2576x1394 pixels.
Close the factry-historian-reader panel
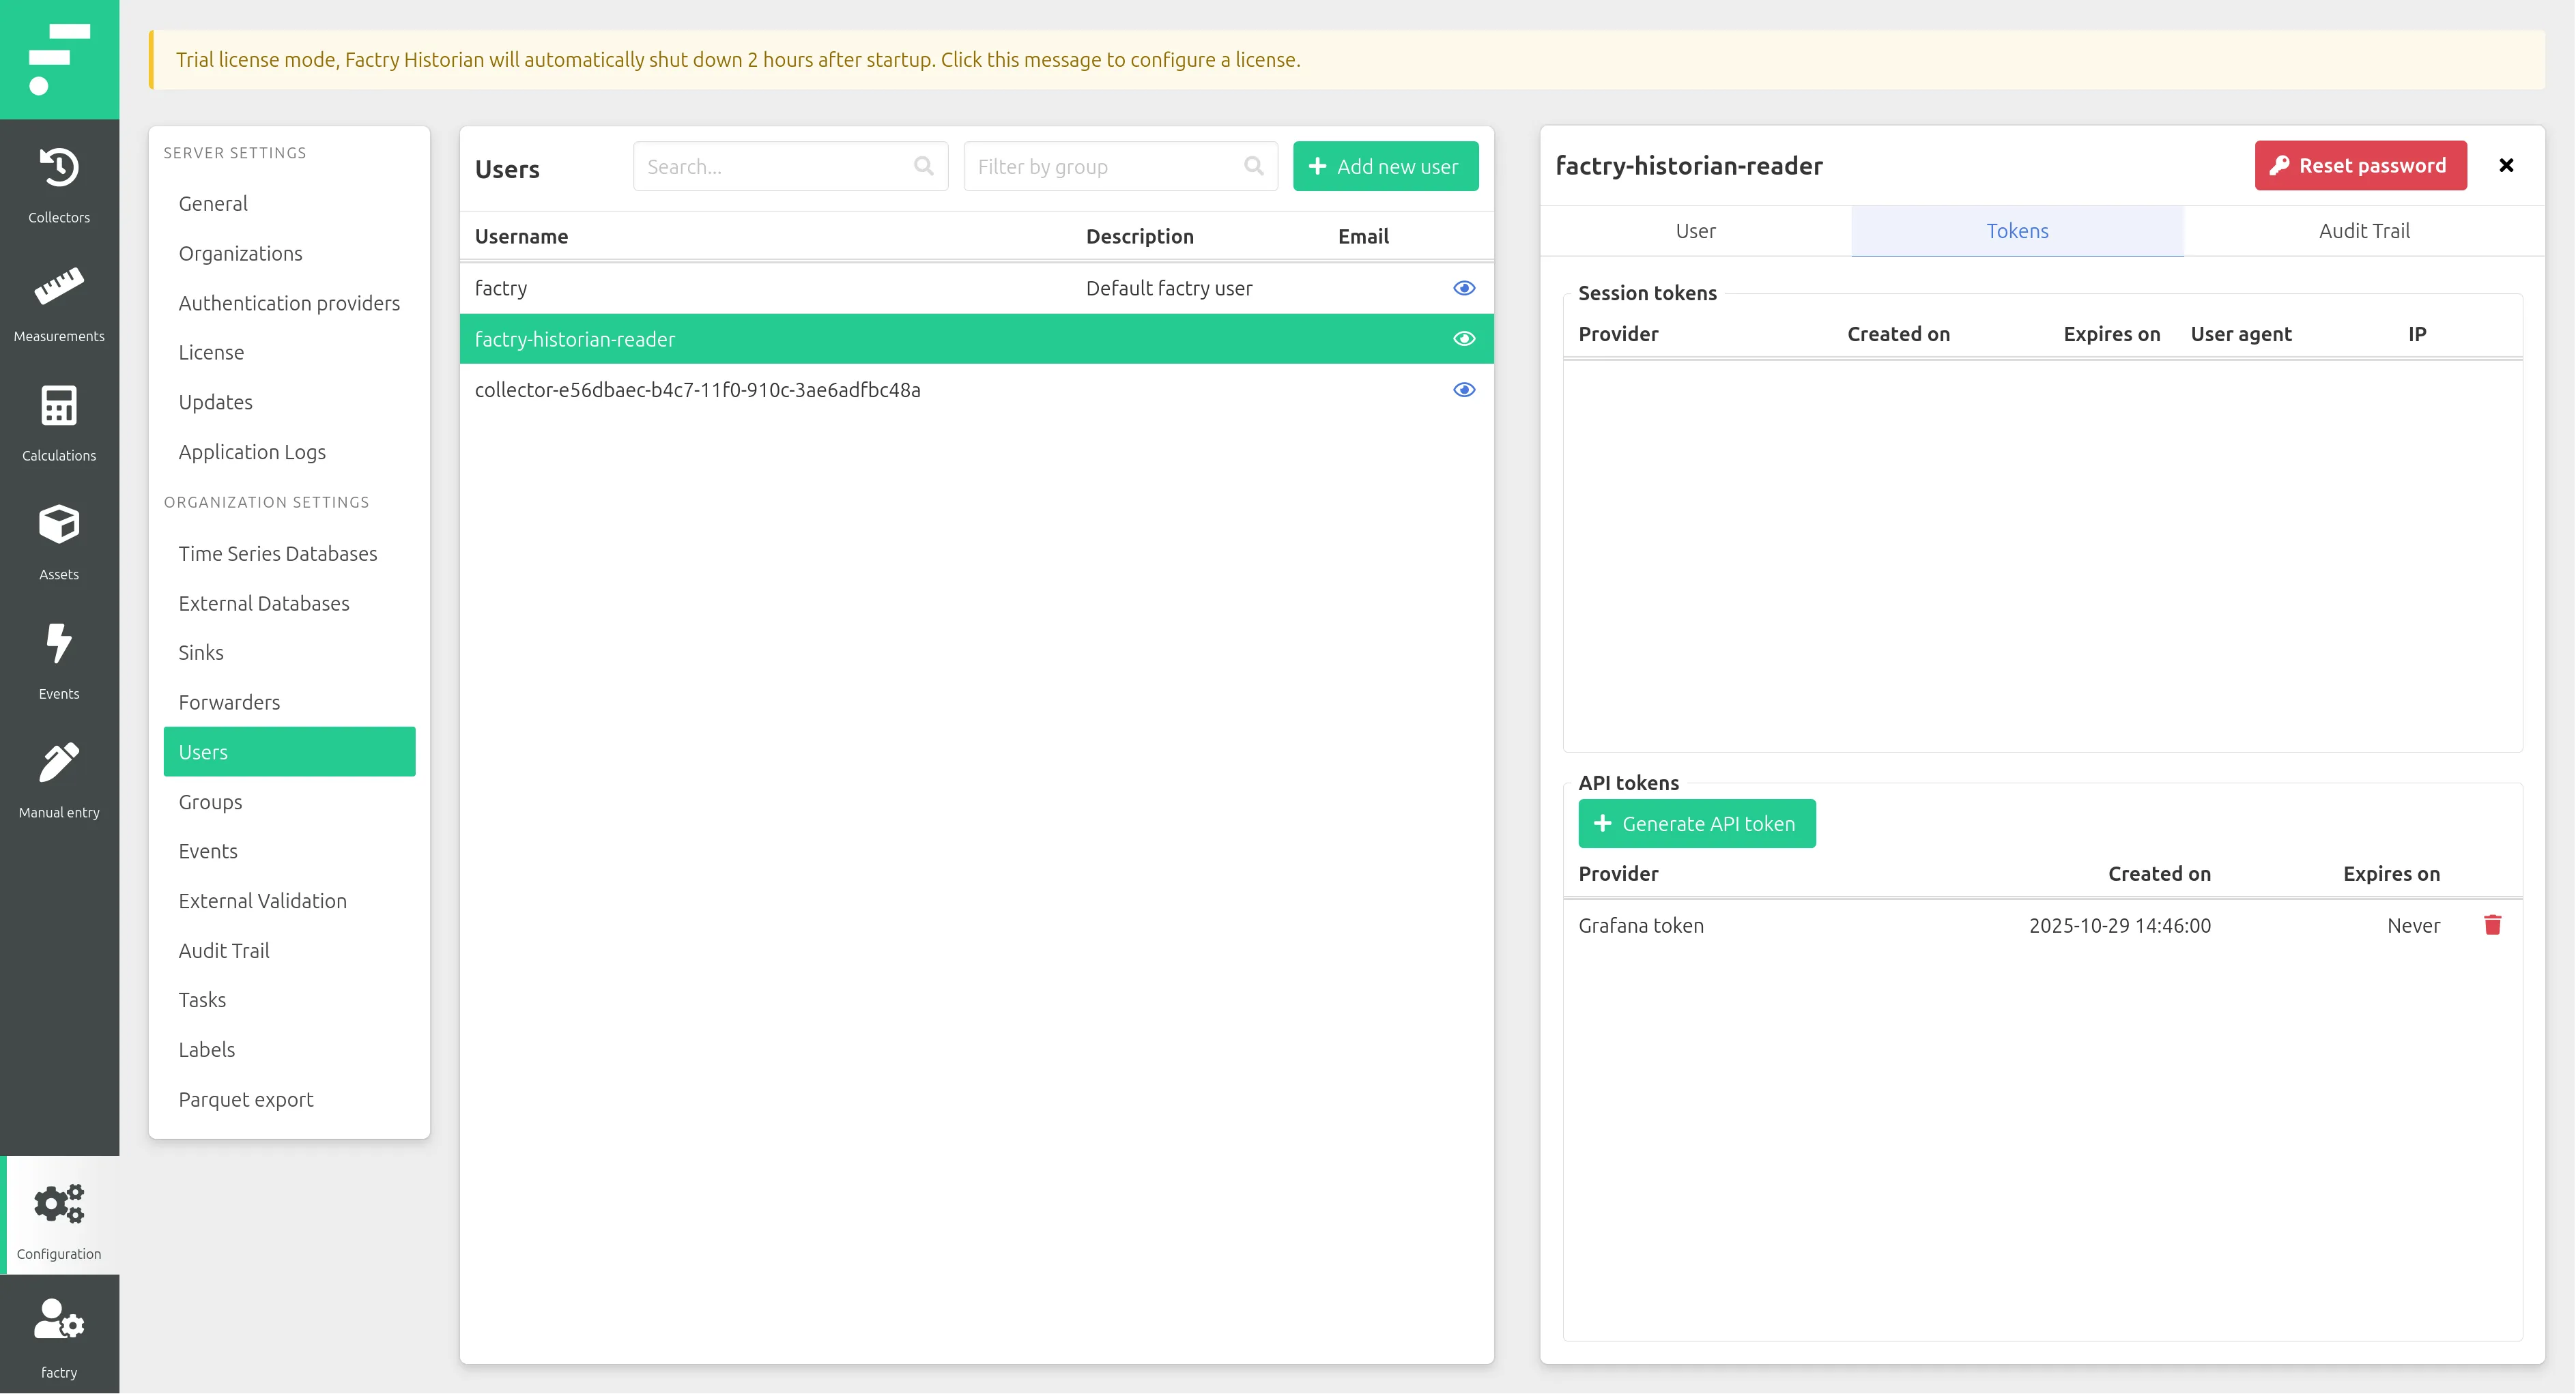(2506, 166)
